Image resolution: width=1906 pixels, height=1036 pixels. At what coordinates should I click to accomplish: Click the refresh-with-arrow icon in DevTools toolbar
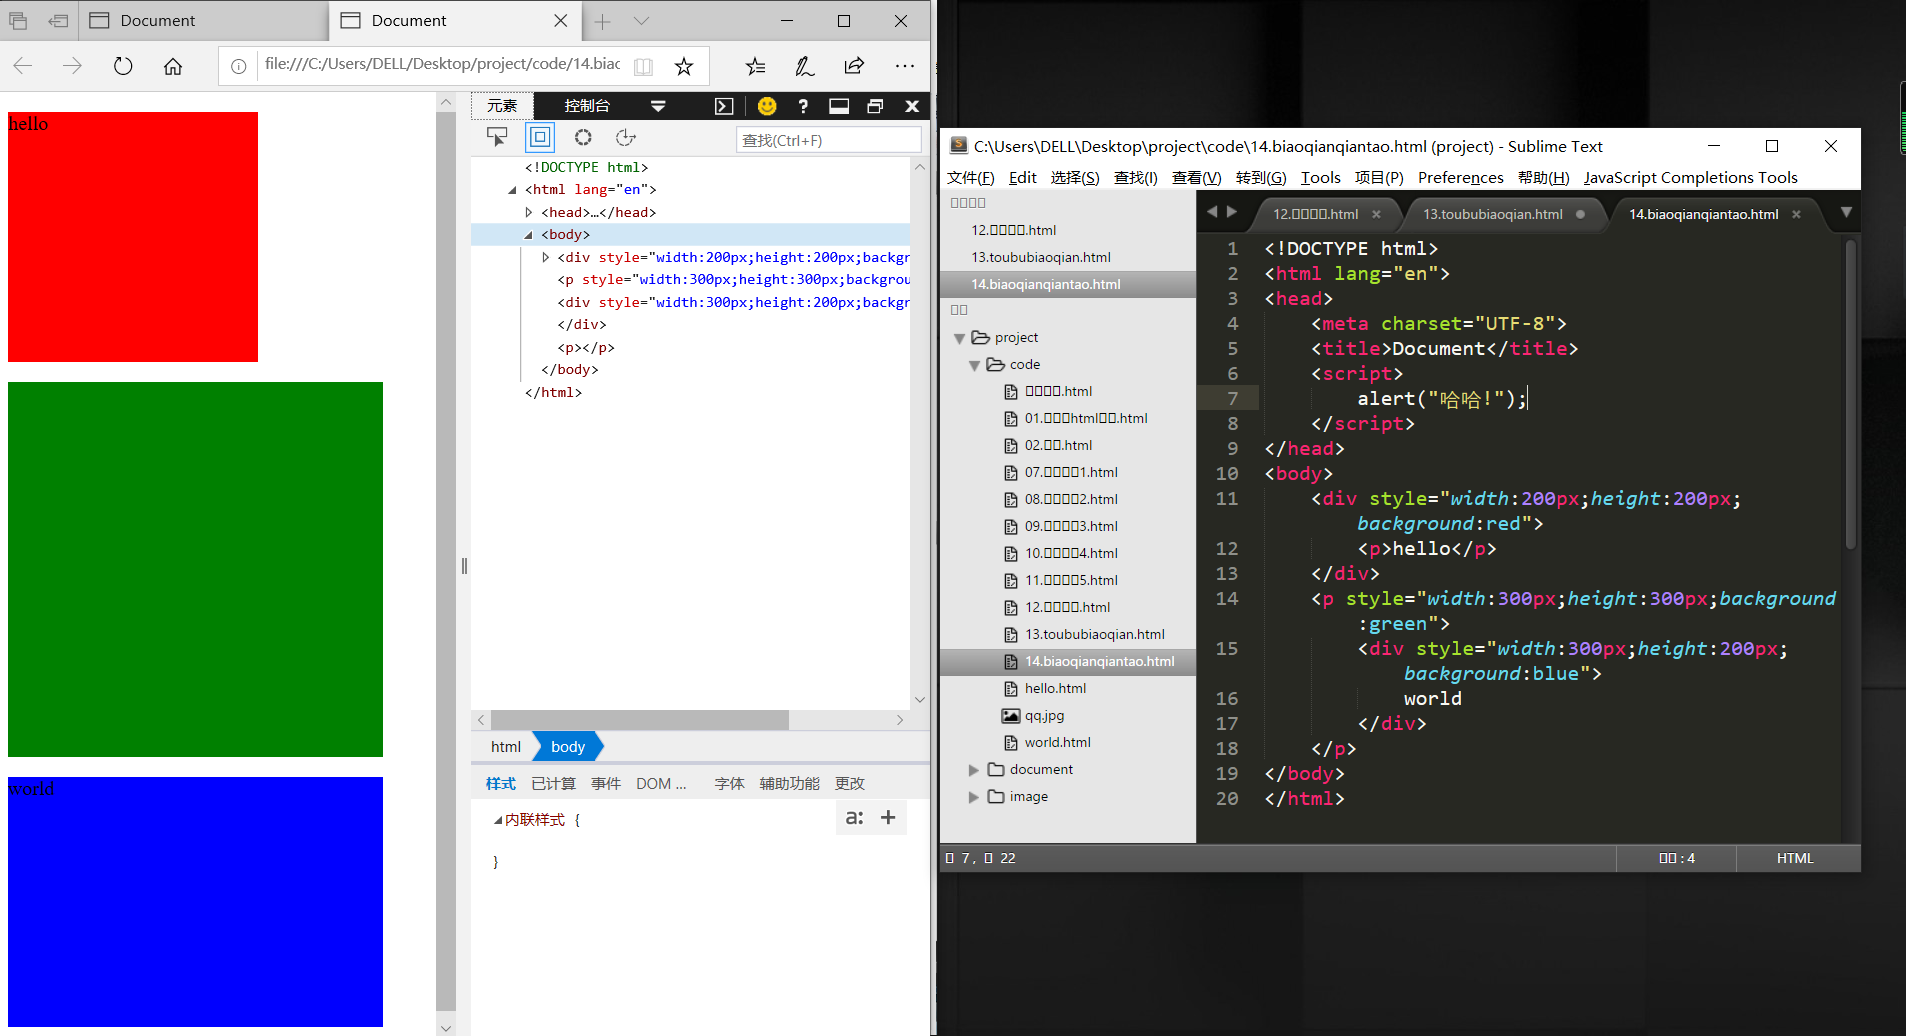(x=626, y=137)
